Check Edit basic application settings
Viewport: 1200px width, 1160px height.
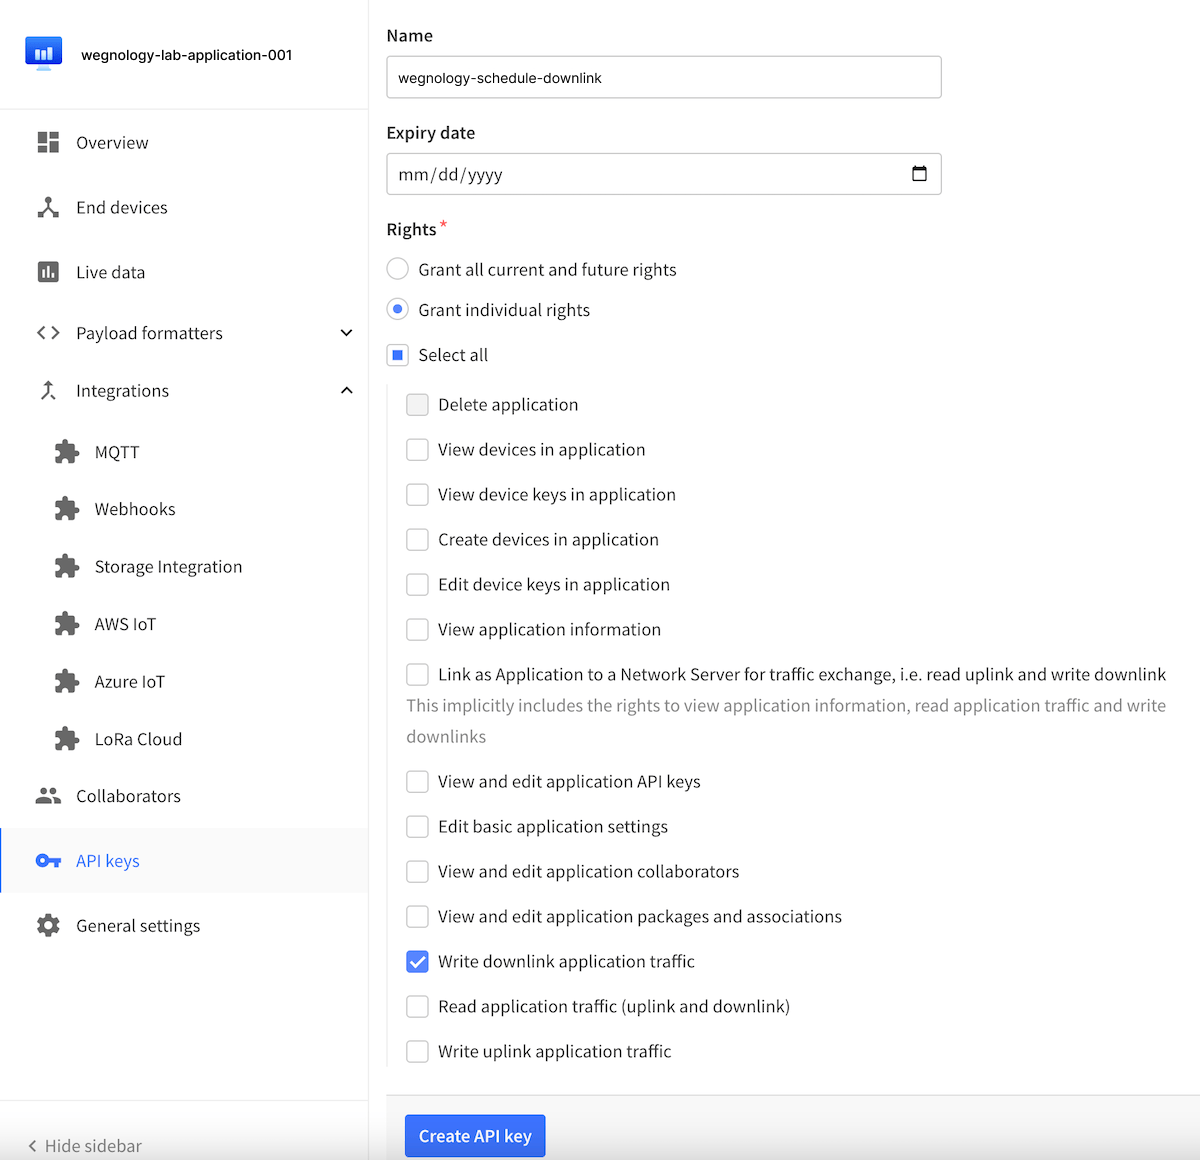pos(417,826)
